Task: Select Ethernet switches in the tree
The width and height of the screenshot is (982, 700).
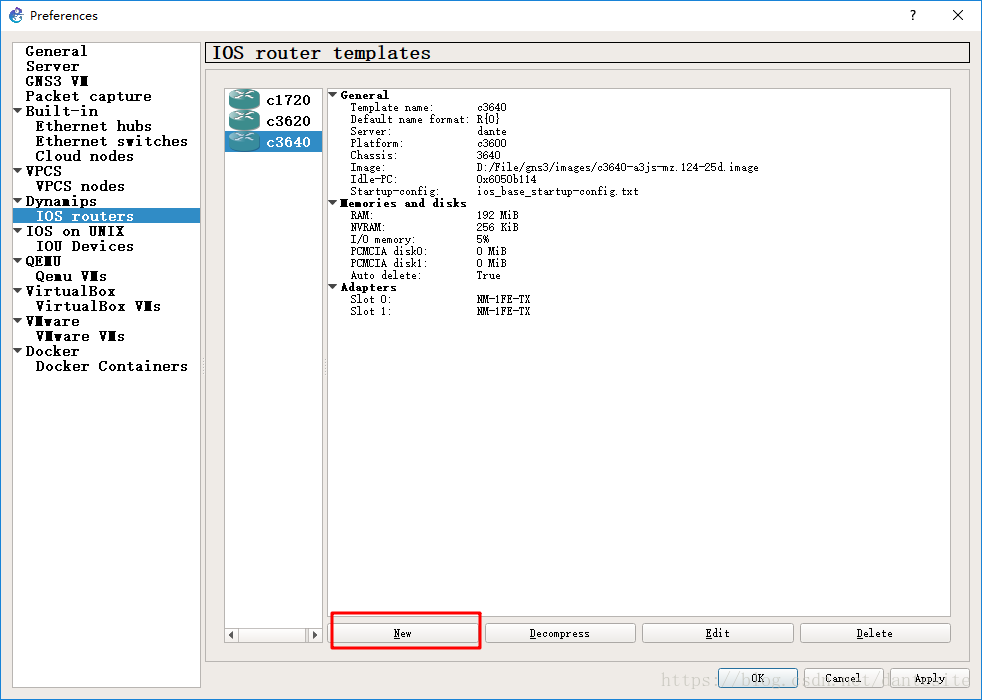Action: pos(111,142)
